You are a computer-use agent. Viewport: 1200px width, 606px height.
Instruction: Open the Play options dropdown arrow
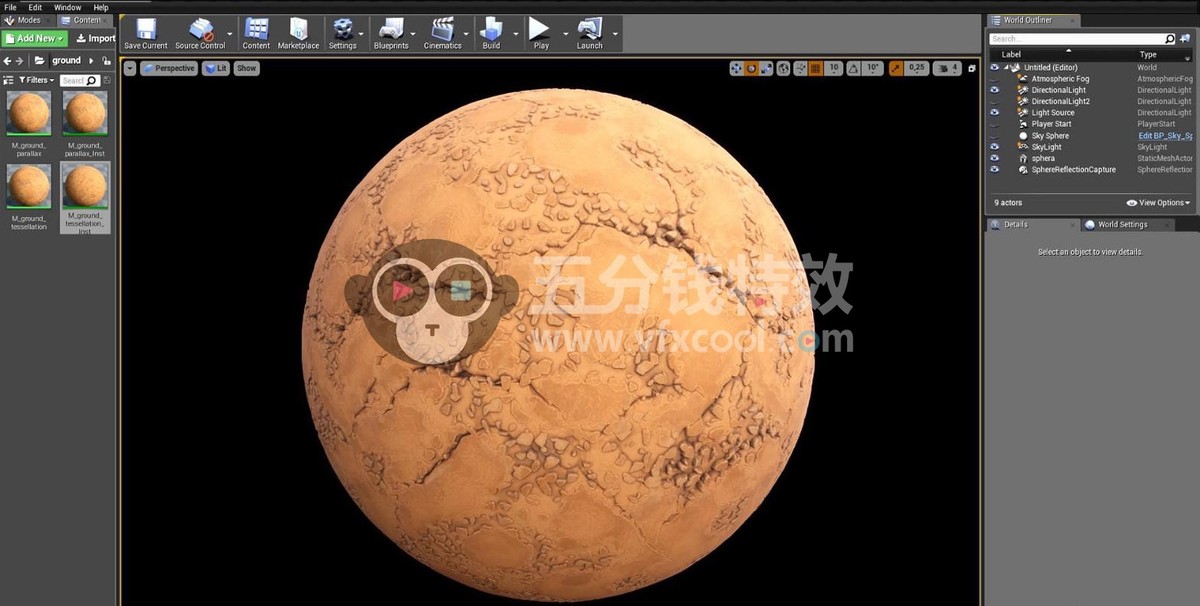(x=566, y=34)
